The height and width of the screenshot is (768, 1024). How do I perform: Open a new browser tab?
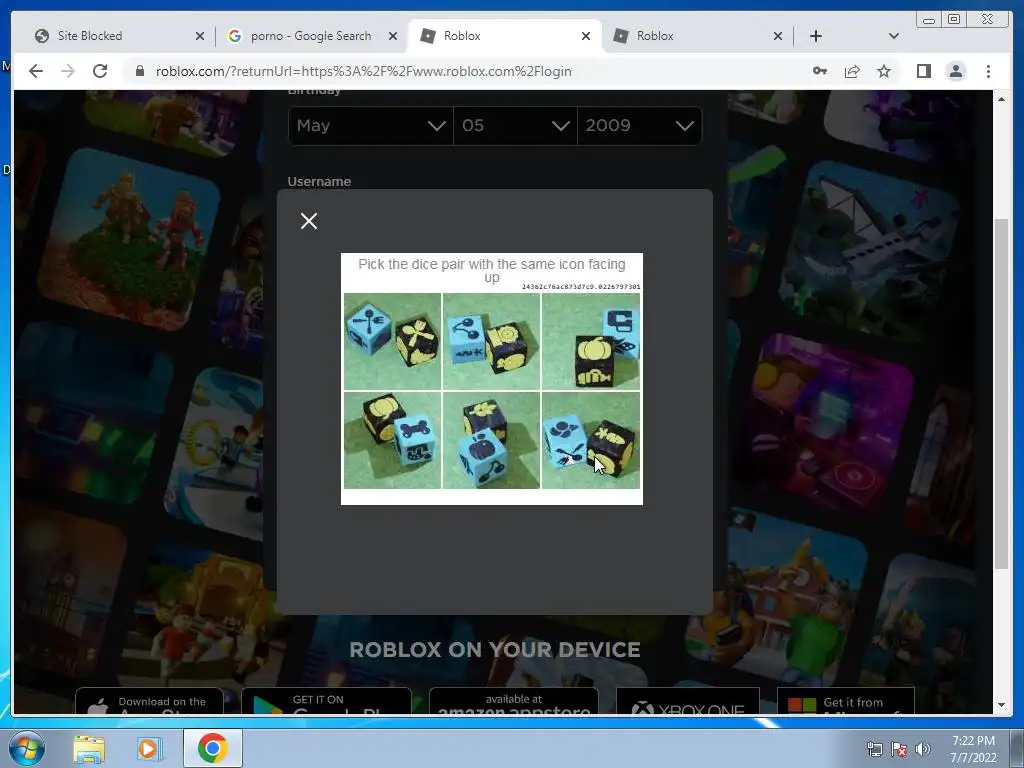[x=816, y=36]
